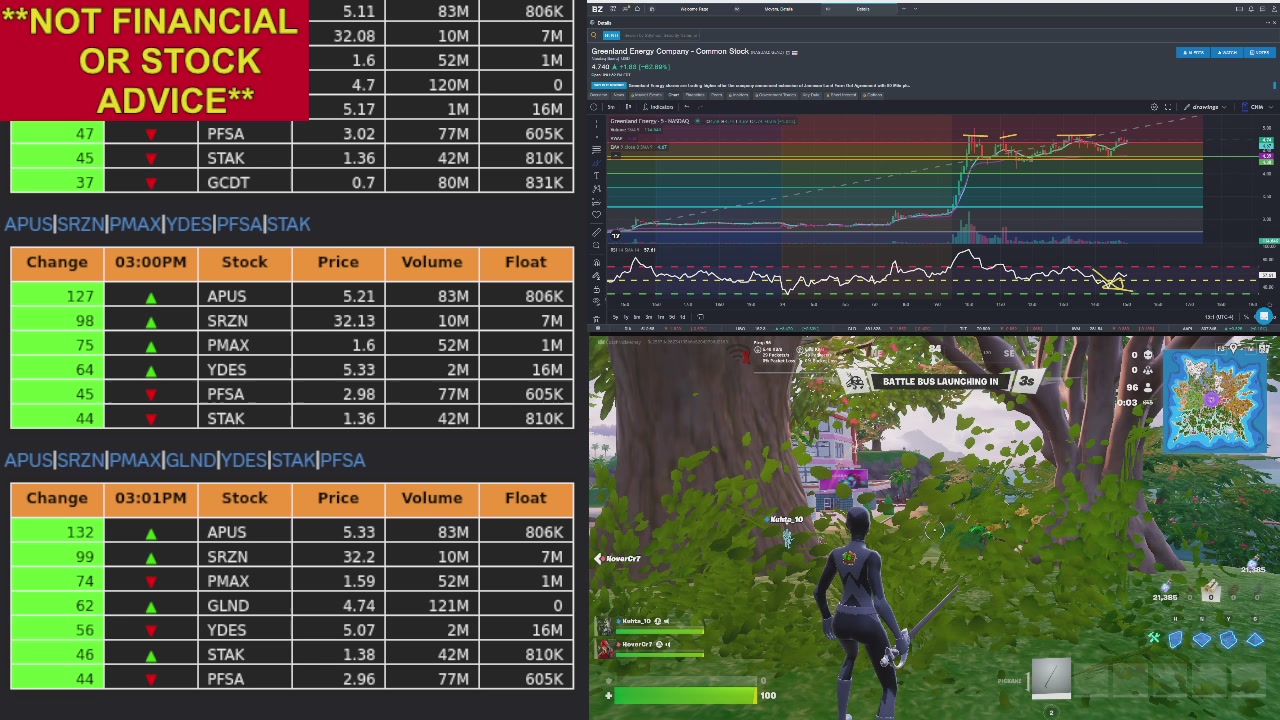Open the 5m interval selector
This screenshot has height=720, width=1280.
(x=613, y=107)
